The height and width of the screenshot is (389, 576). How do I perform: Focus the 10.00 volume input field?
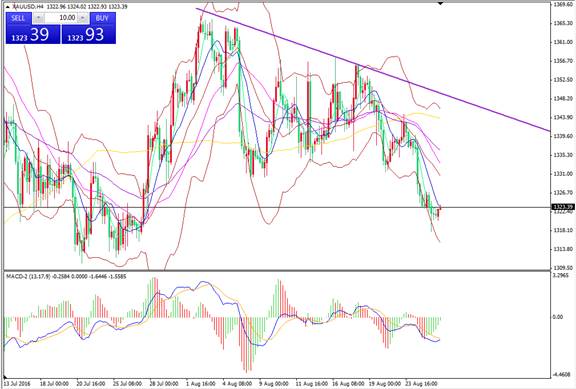pos(61,18)
